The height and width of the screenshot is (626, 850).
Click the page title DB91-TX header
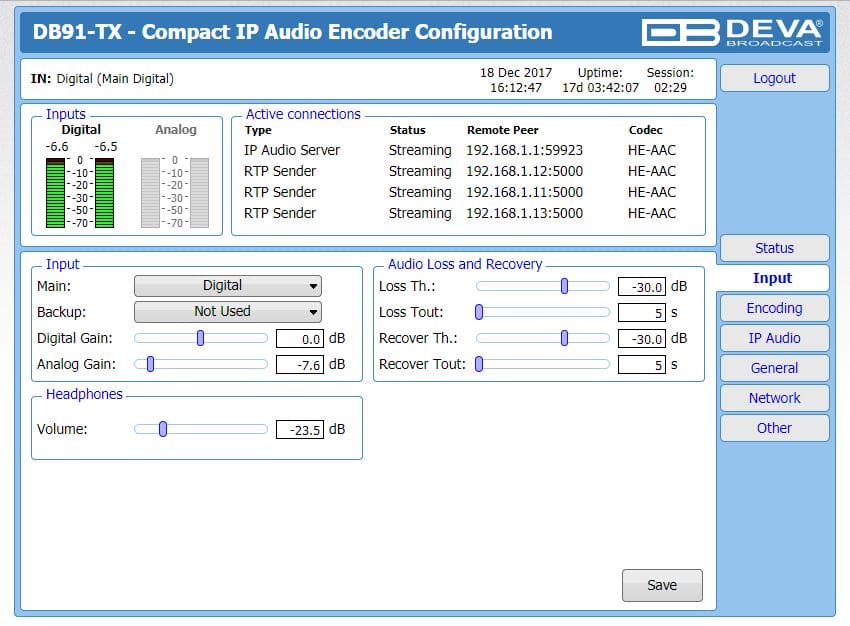tap(292, 32)
